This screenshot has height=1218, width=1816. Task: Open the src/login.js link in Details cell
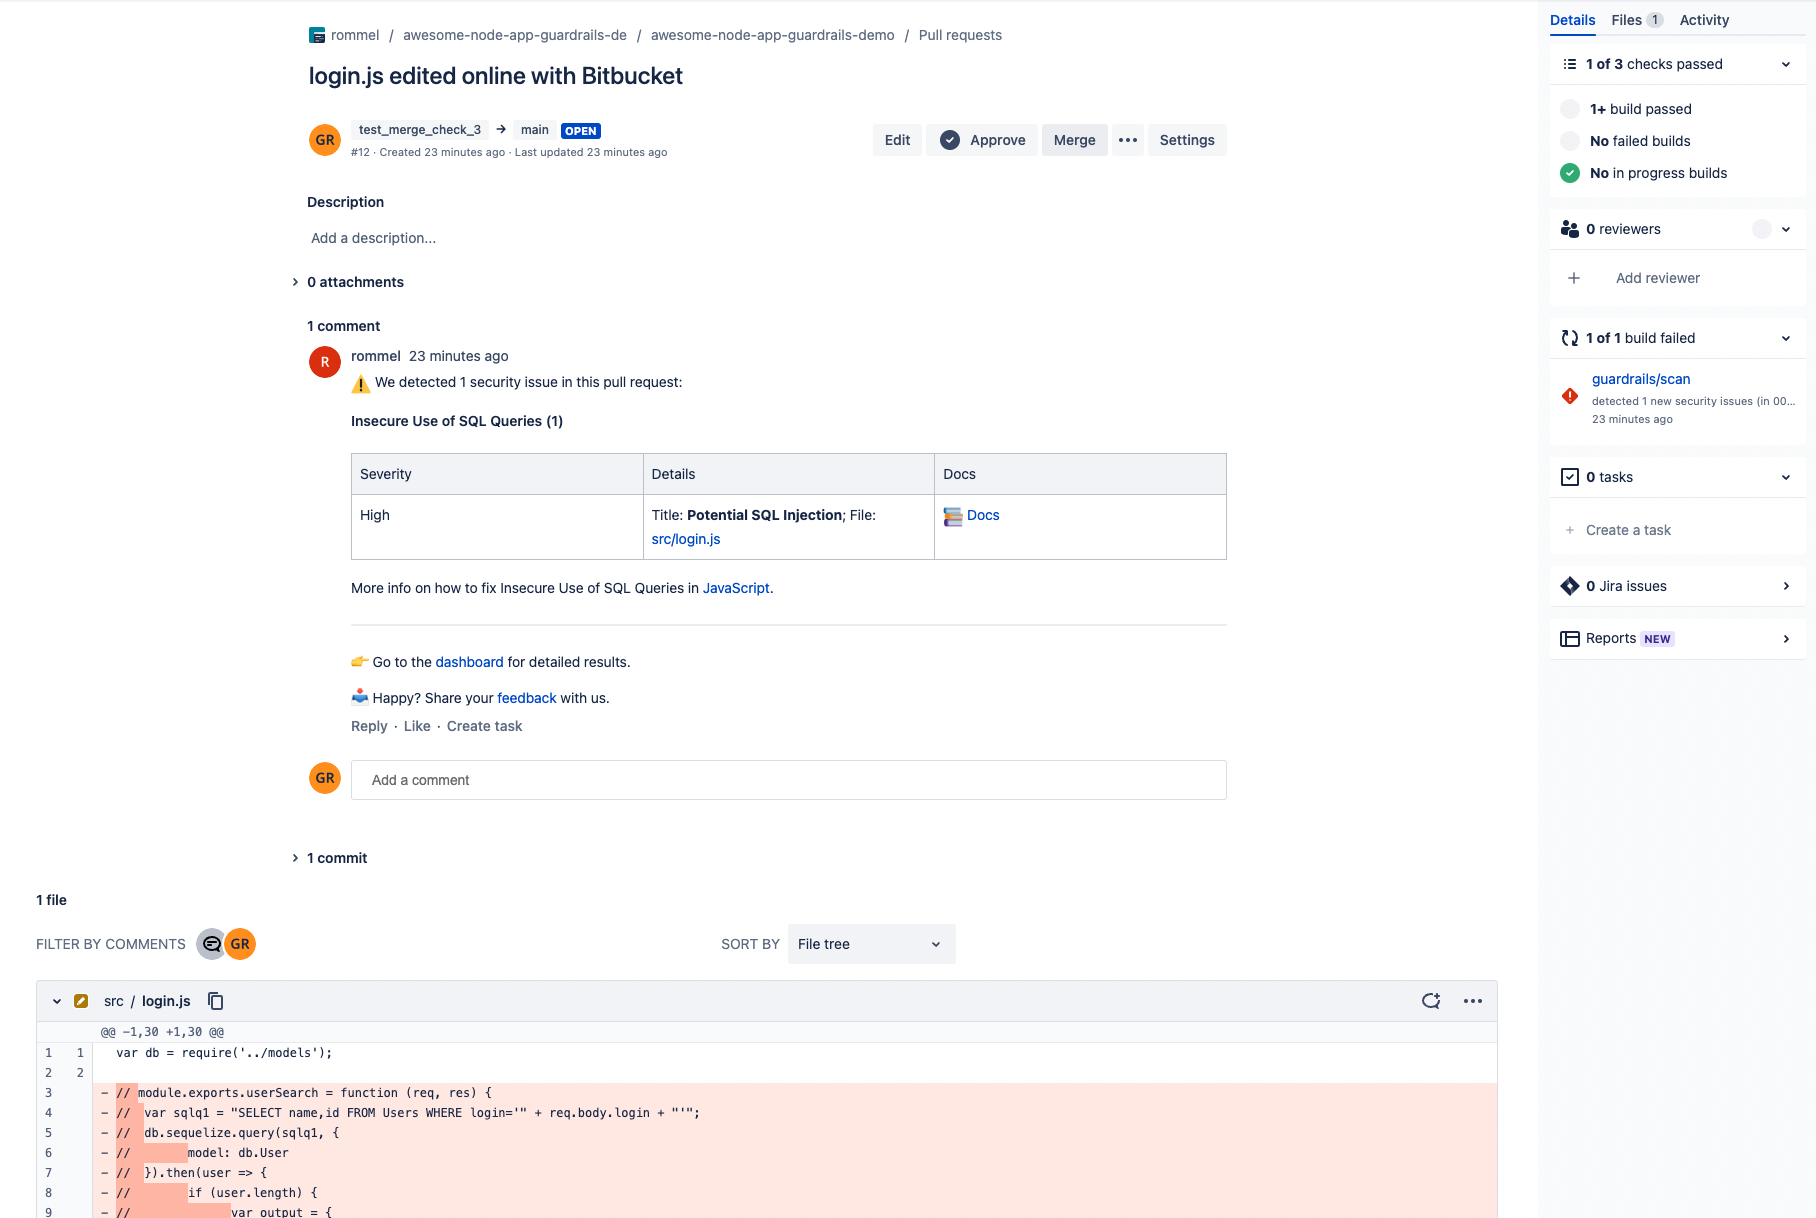686,539
